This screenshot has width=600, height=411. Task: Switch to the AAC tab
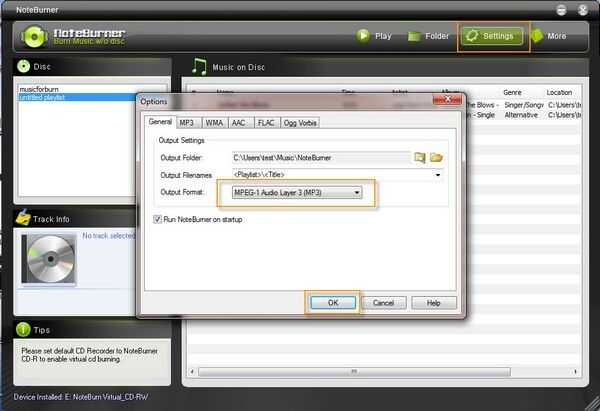point(241,123)
